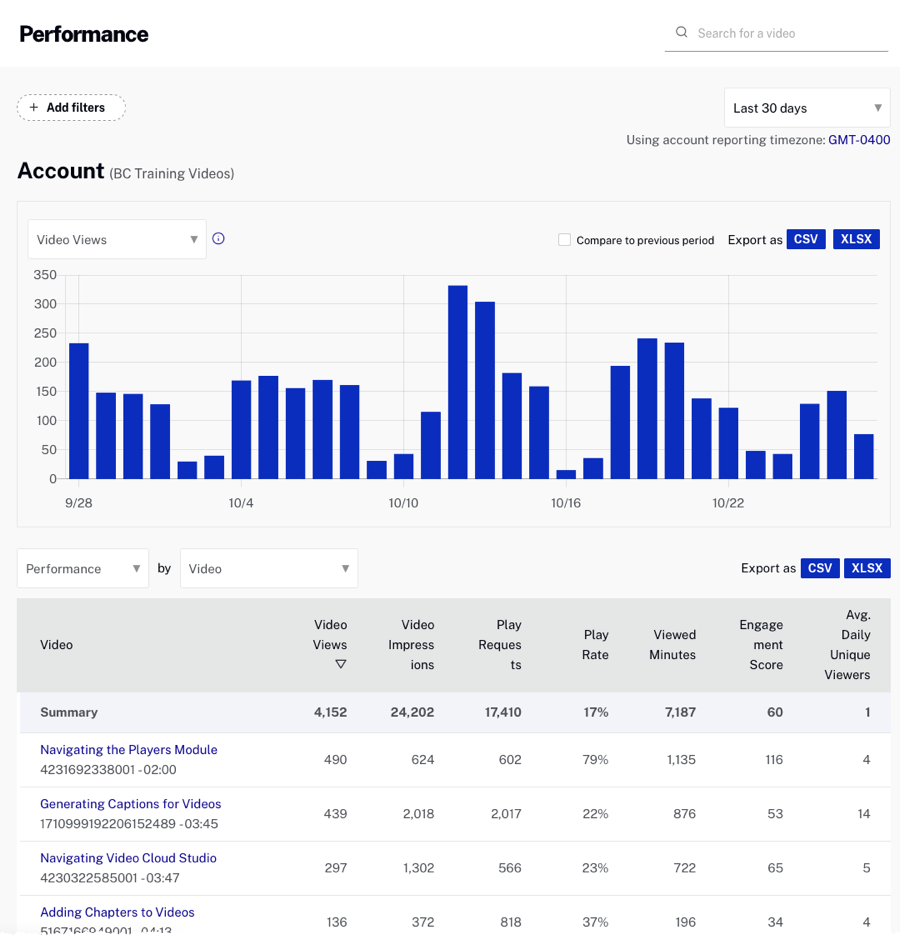Screen dimensions: 900x935
Task: Select the Summary row in the table
Action: [69, 712]
